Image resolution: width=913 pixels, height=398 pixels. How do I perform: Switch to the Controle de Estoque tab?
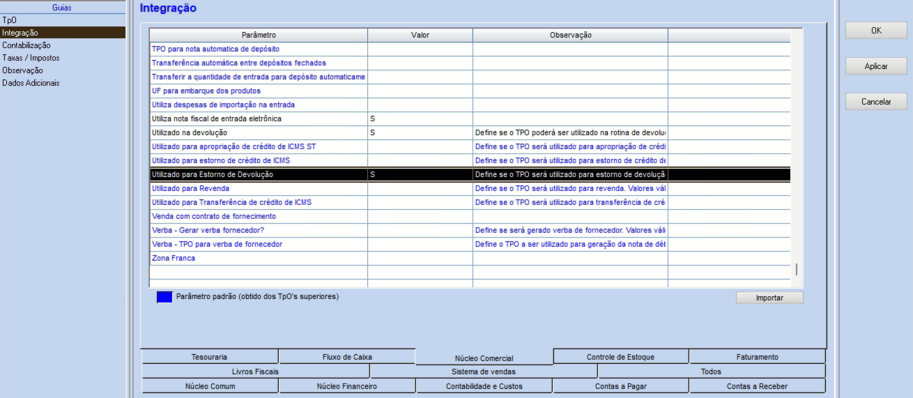[621, 357]
